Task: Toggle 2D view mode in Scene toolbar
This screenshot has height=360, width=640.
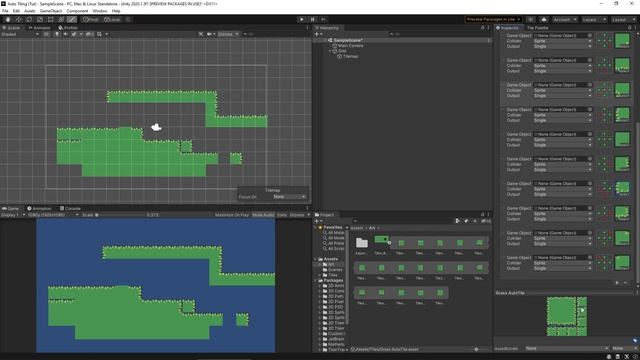Action: tap(46, 34)
